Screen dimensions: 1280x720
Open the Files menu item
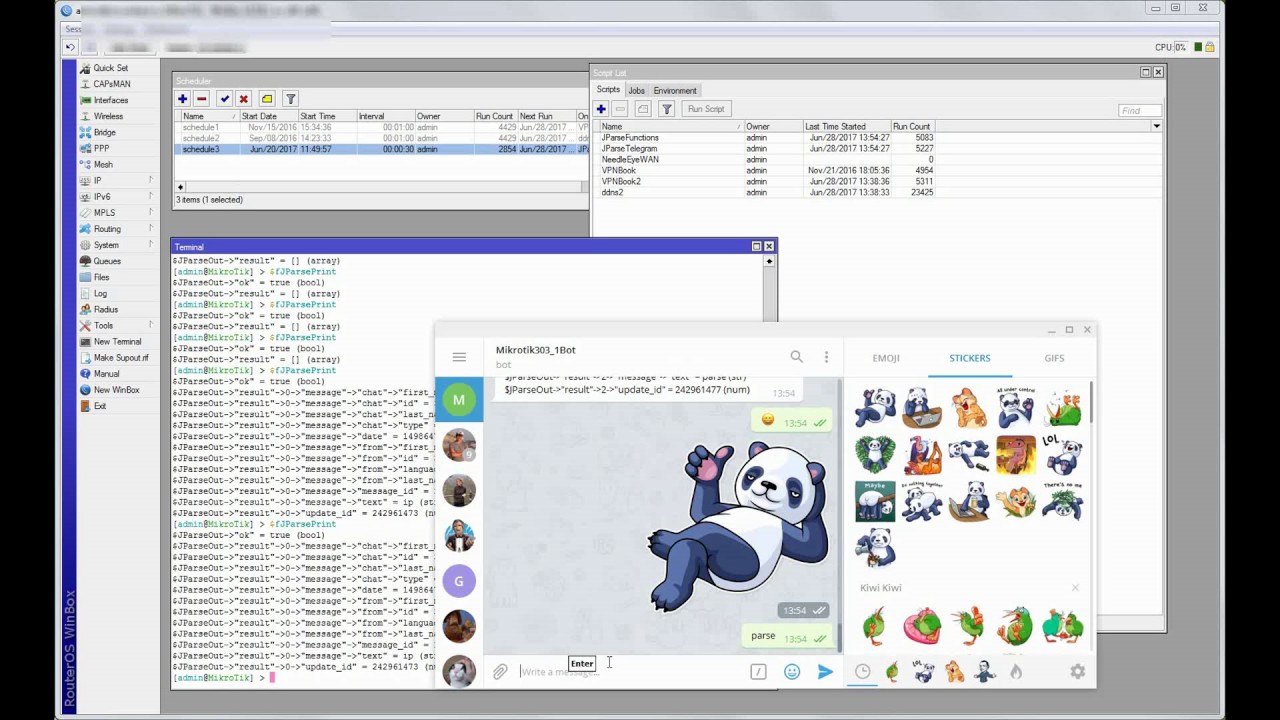101,277
